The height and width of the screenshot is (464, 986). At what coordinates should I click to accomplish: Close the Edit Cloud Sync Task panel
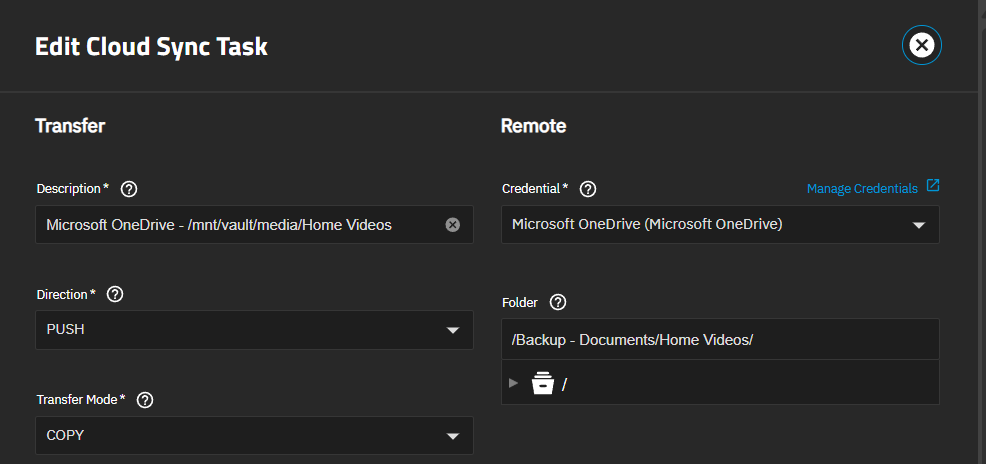point(921,45)
